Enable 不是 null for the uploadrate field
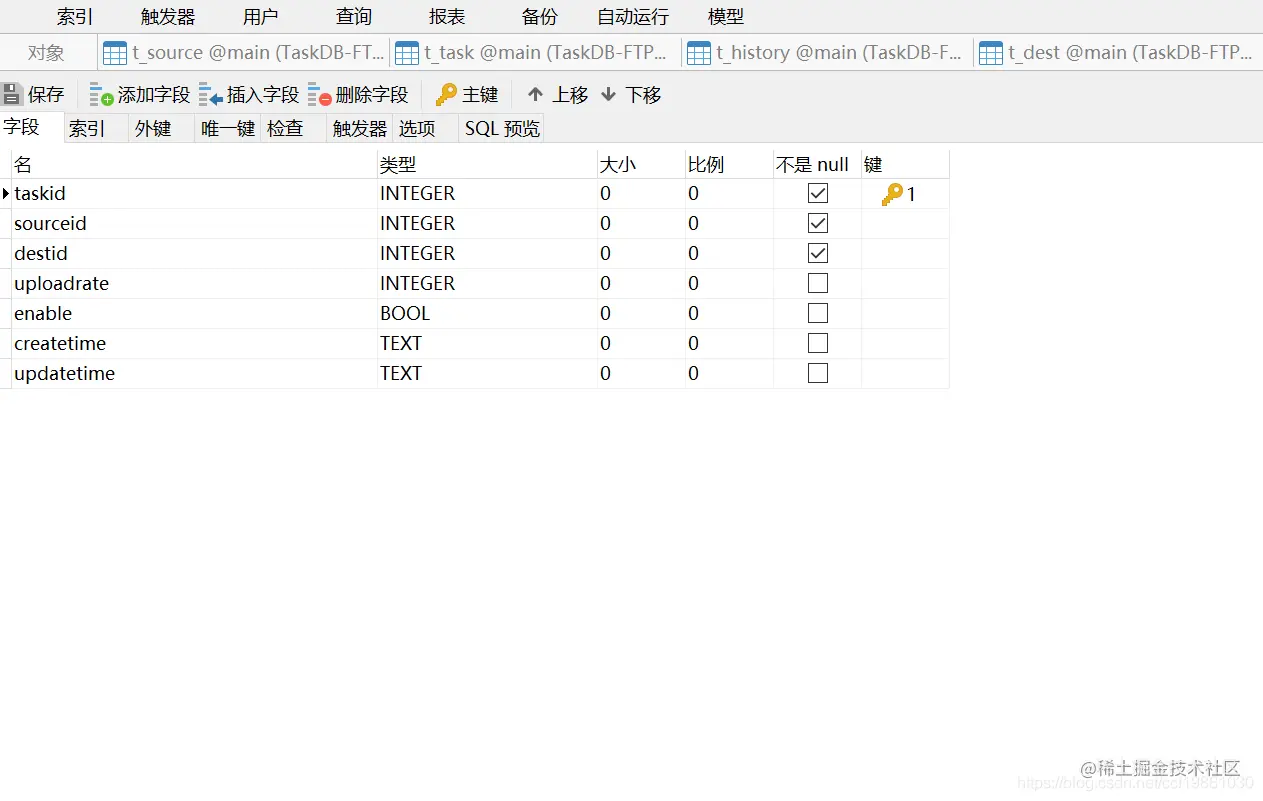Screen dimensions: 1263x801 click(x=817, y=283)
